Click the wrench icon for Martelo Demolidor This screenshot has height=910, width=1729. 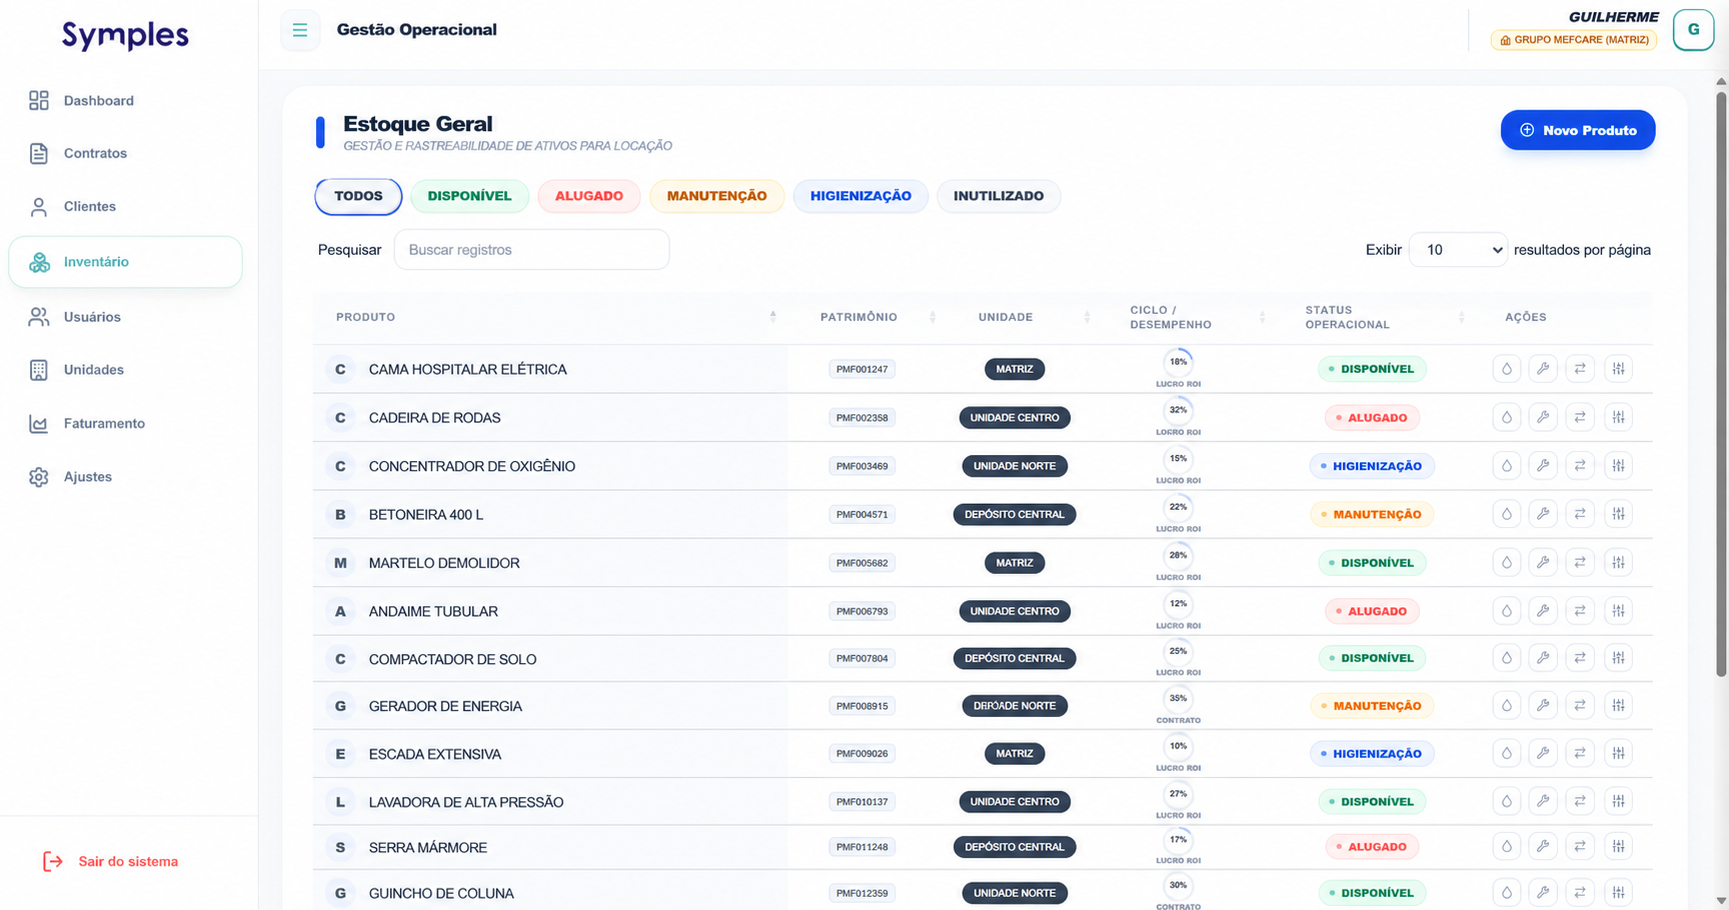(1543, 563)
